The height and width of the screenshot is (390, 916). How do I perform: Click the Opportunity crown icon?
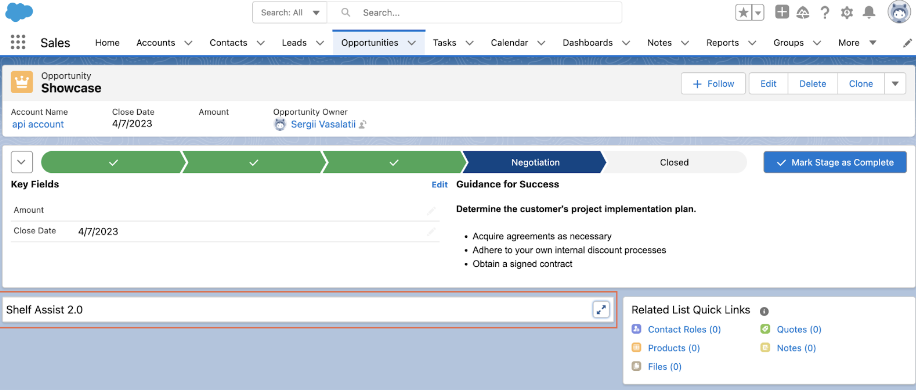coord(22,82)
